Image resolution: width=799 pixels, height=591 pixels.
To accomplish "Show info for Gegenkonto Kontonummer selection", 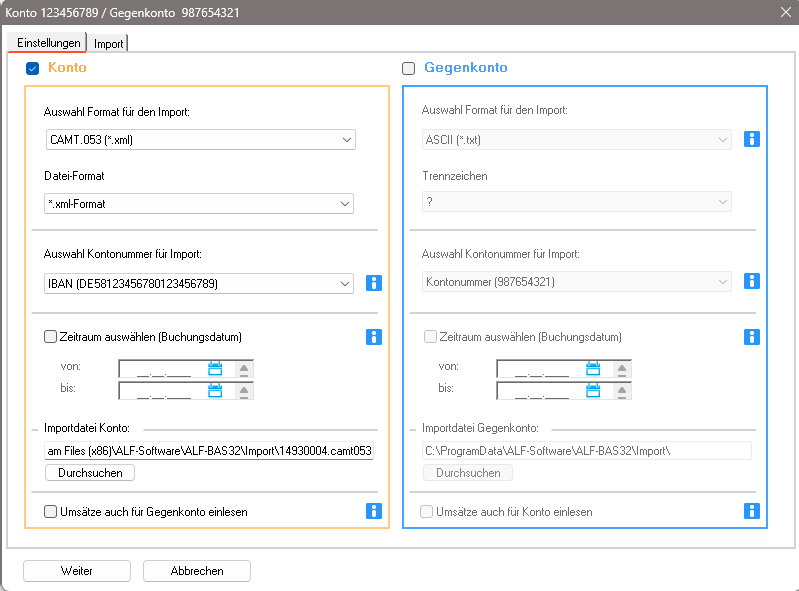I will [x=752, y=281].
